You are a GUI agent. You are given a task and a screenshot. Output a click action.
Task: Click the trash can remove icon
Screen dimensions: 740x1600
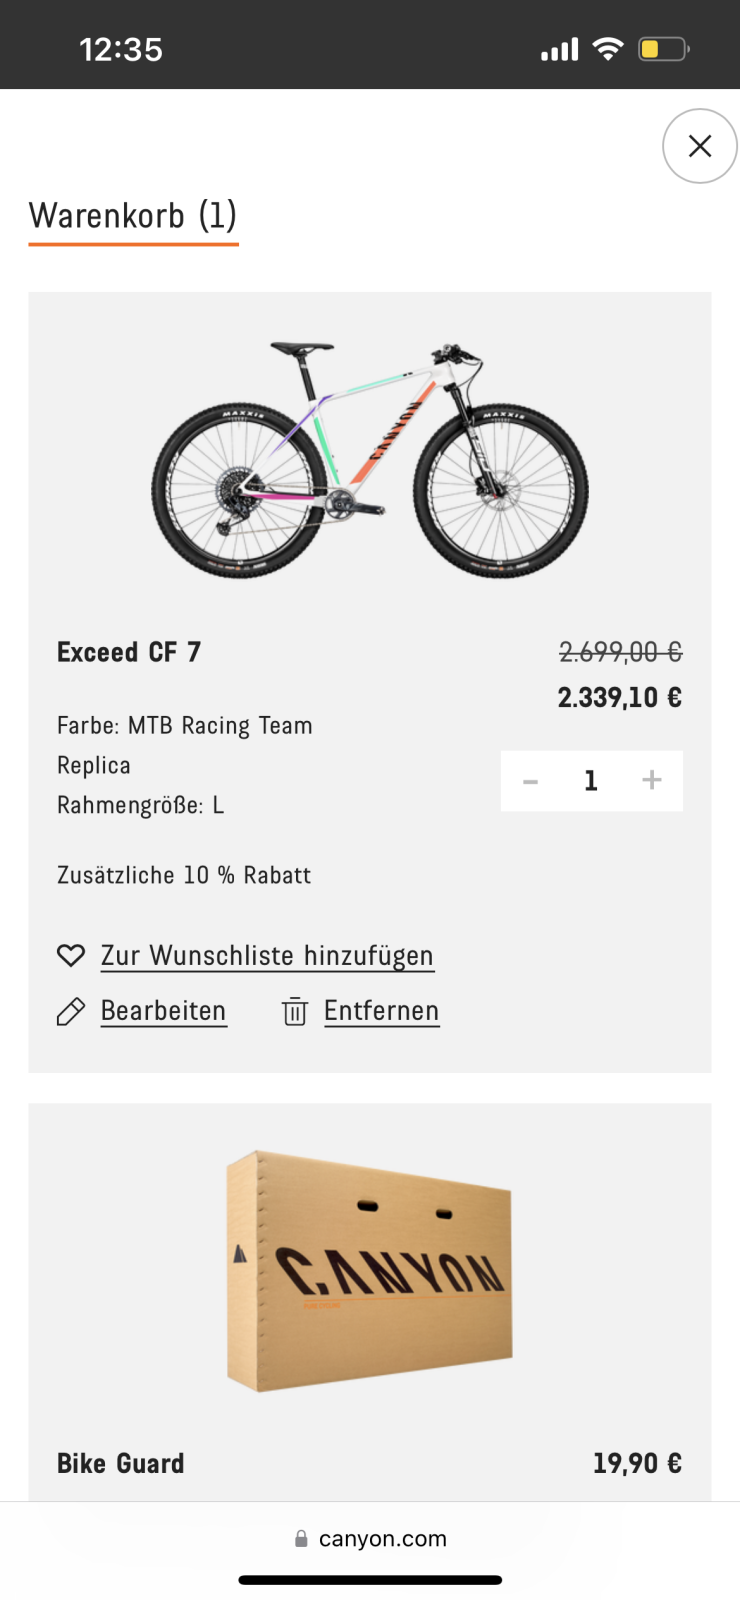(x=294, y=1012)
